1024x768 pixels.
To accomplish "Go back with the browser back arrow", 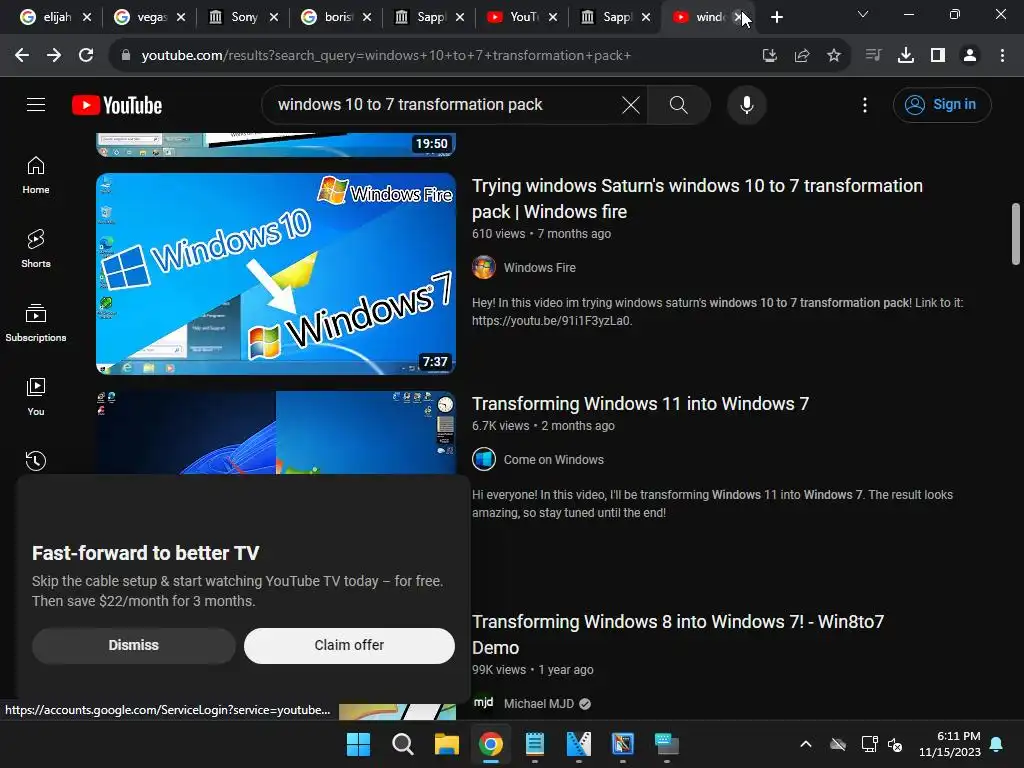I will (22, 56).
